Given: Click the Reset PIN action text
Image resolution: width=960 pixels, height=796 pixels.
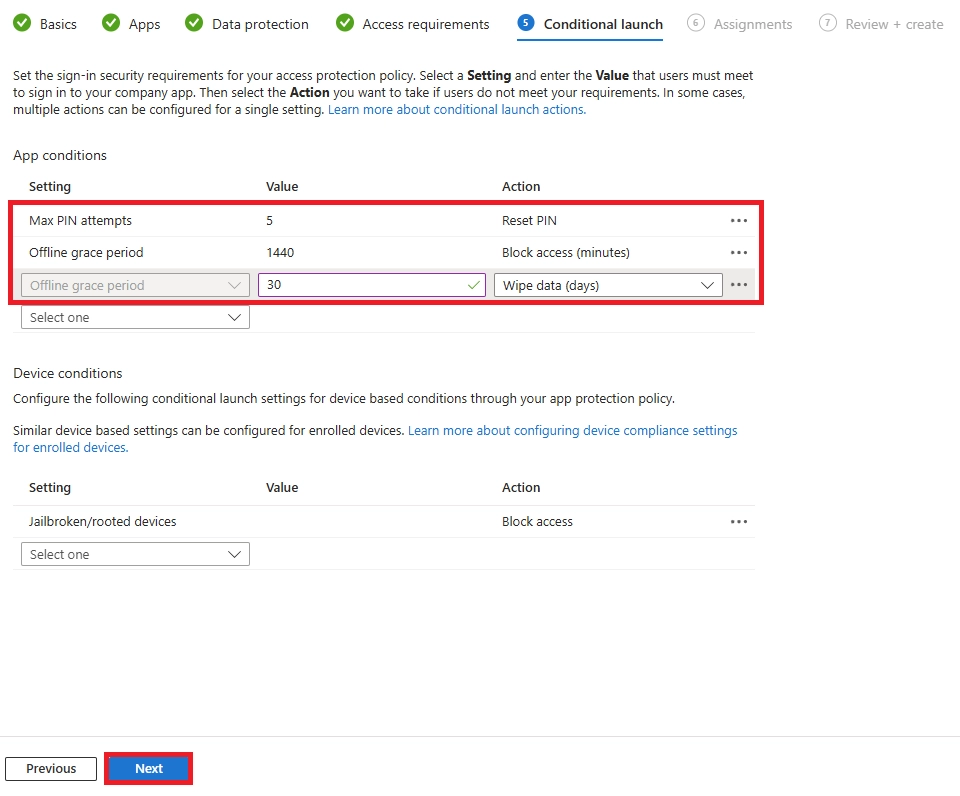Looking at the screenshot, I should pos(529,220).
